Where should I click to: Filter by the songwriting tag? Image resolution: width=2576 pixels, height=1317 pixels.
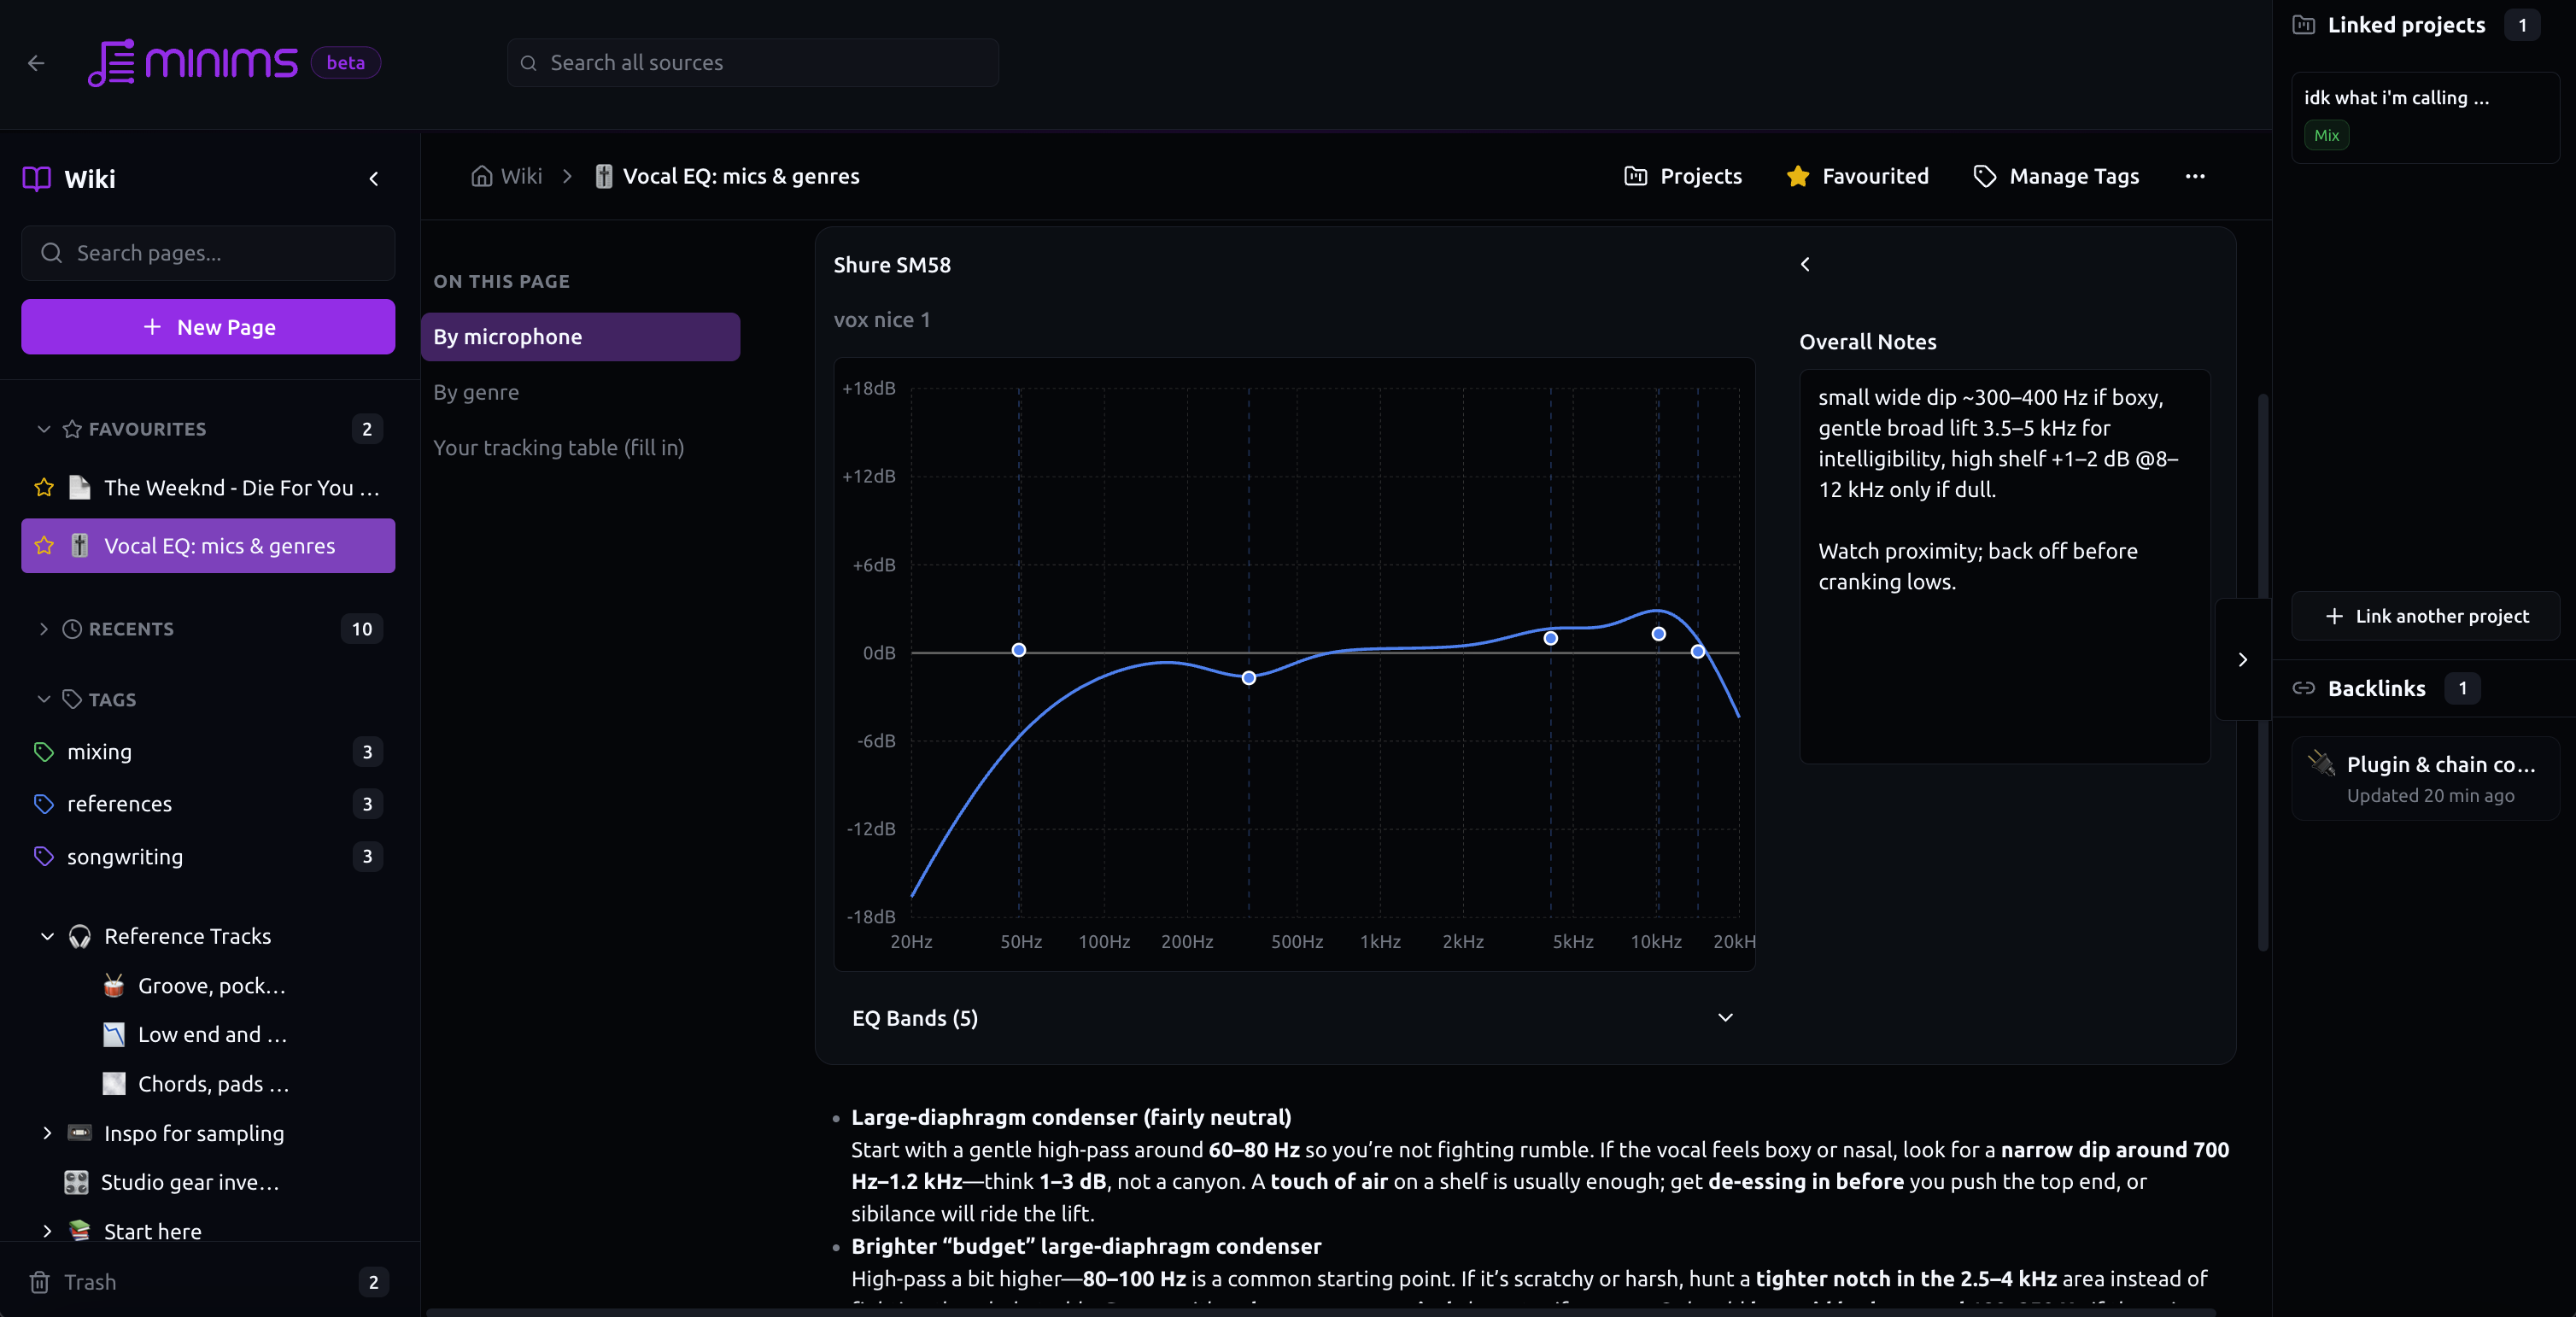point(208,857)
